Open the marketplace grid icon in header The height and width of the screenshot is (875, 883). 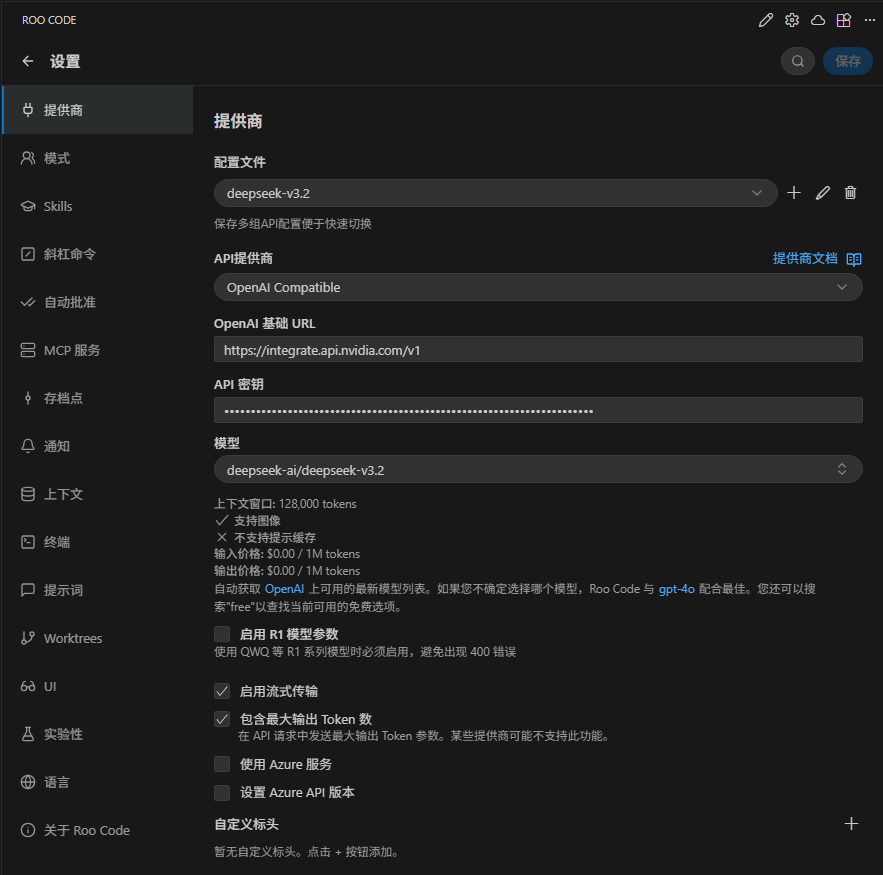click(844, 20)
